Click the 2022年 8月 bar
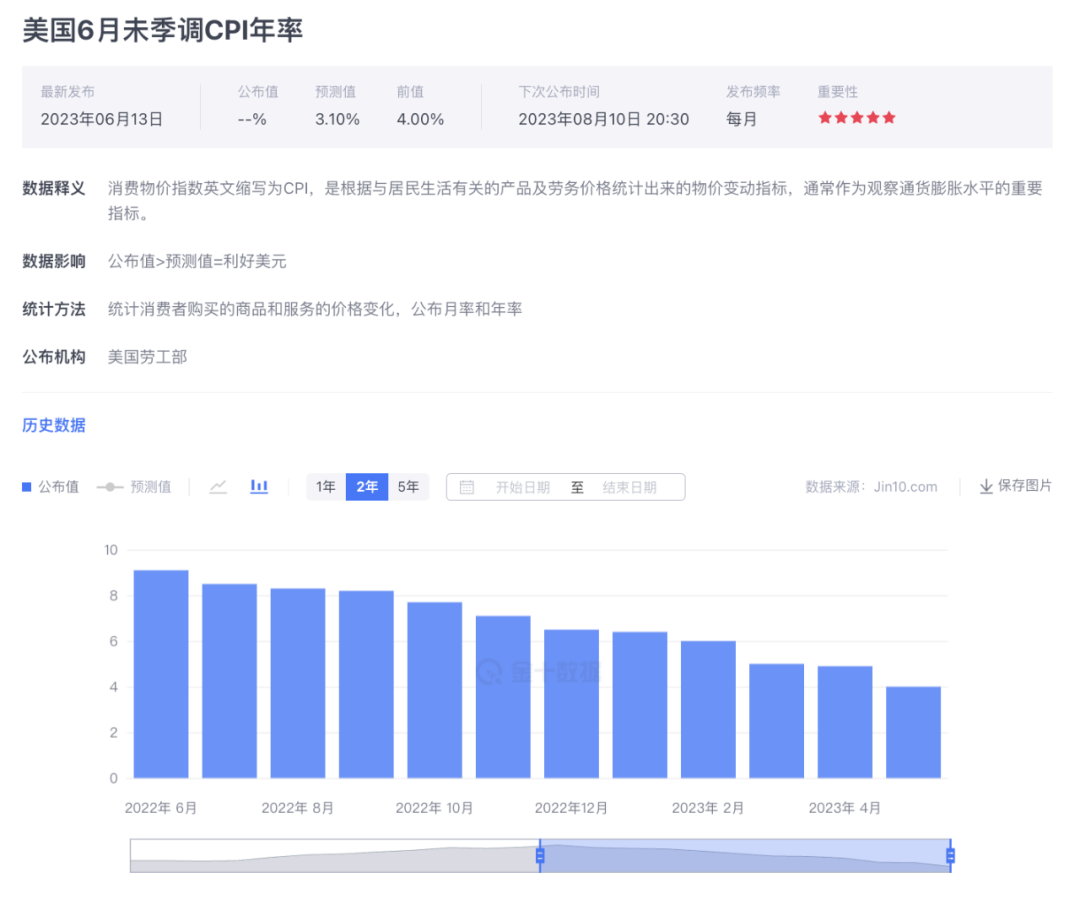 tap(298, 683)
